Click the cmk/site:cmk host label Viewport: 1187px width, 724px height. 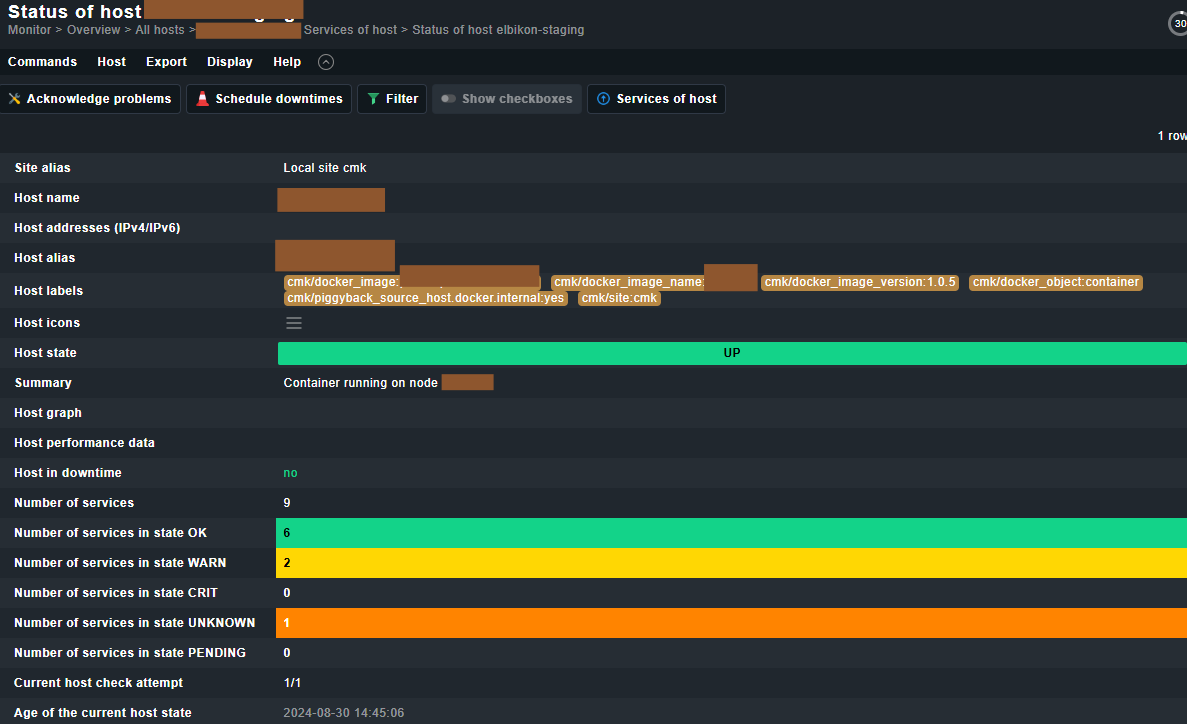point(619,298)
